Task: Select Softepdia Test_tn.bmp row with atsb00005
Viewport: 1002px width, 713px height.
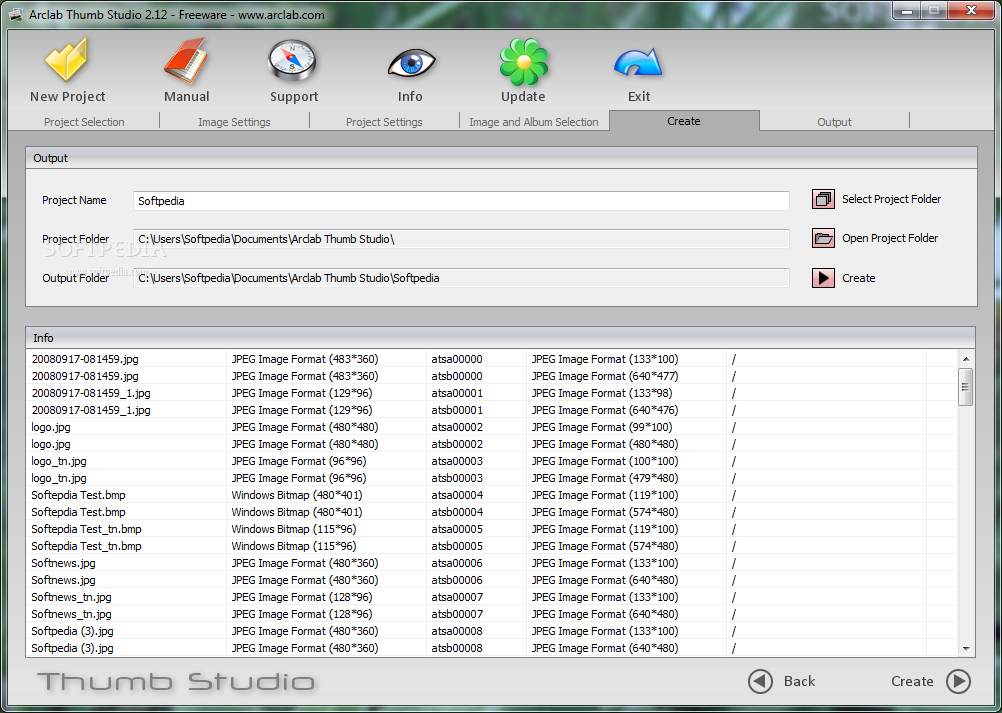Action: [x=492, y=546]
